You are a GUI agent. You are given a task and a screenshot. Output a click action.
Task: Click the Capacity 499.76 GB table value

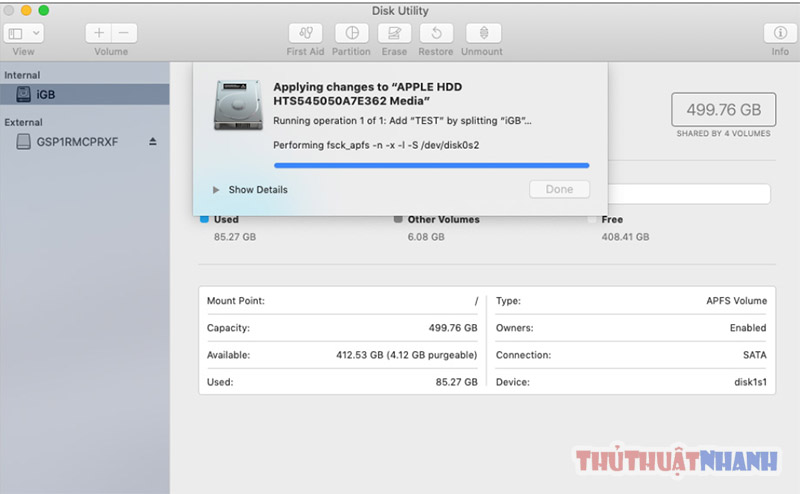(453, 328)
